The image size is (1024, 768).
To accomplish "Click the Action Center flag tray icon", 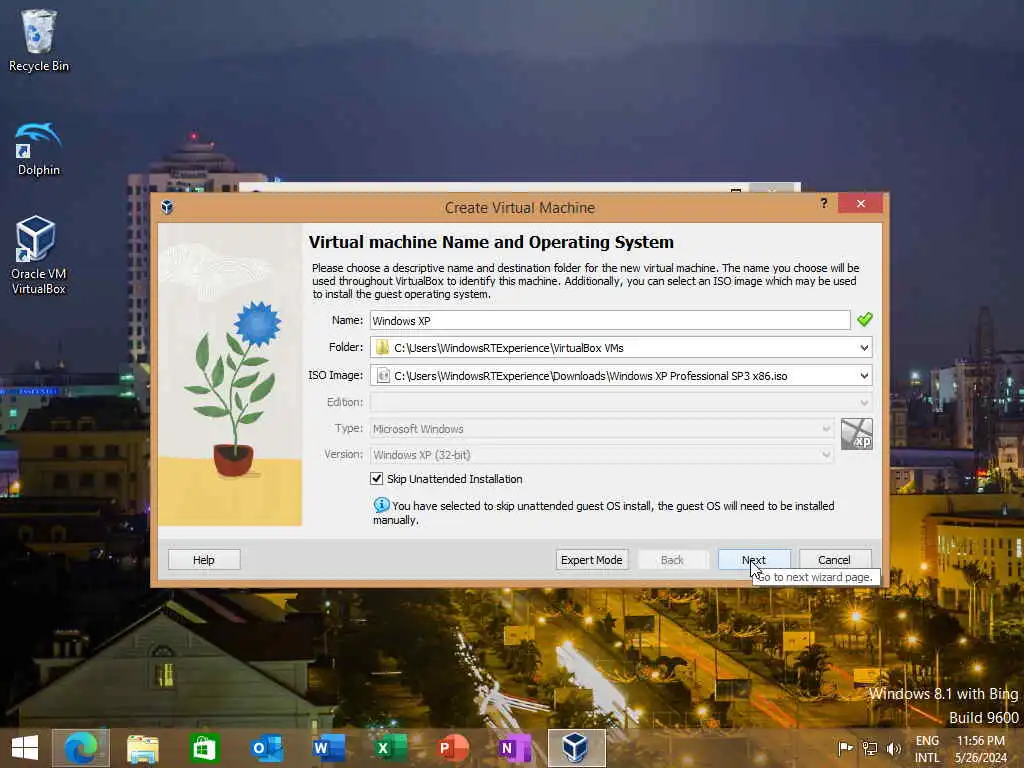I will (845, 748).
